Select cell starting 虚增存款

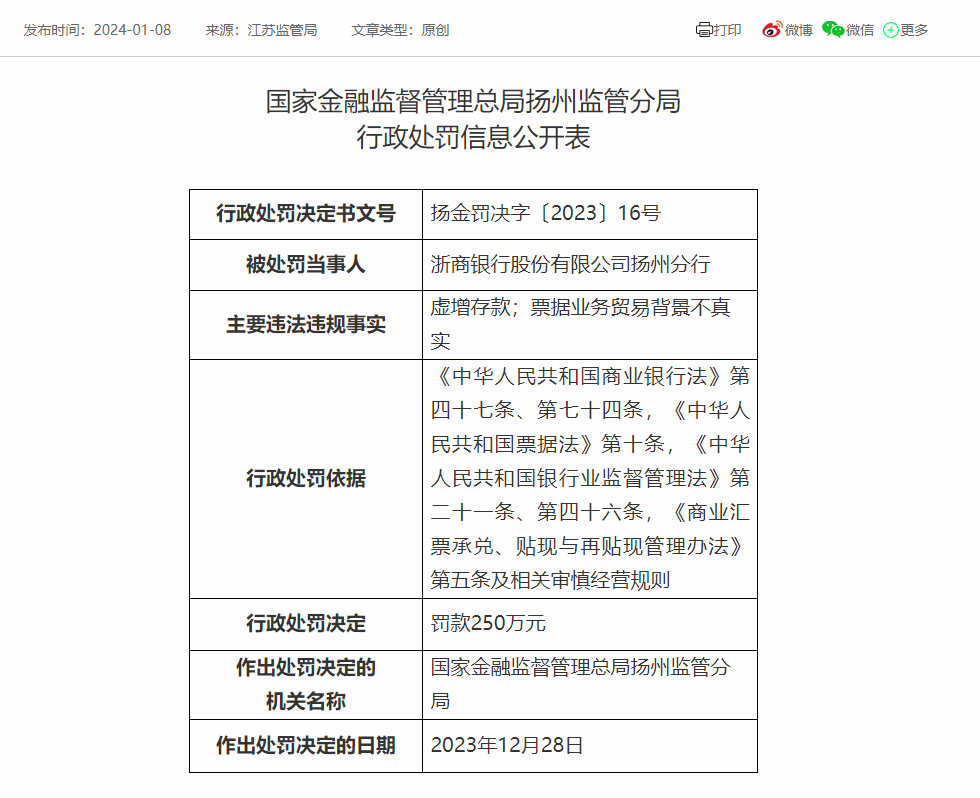[590, 325]
